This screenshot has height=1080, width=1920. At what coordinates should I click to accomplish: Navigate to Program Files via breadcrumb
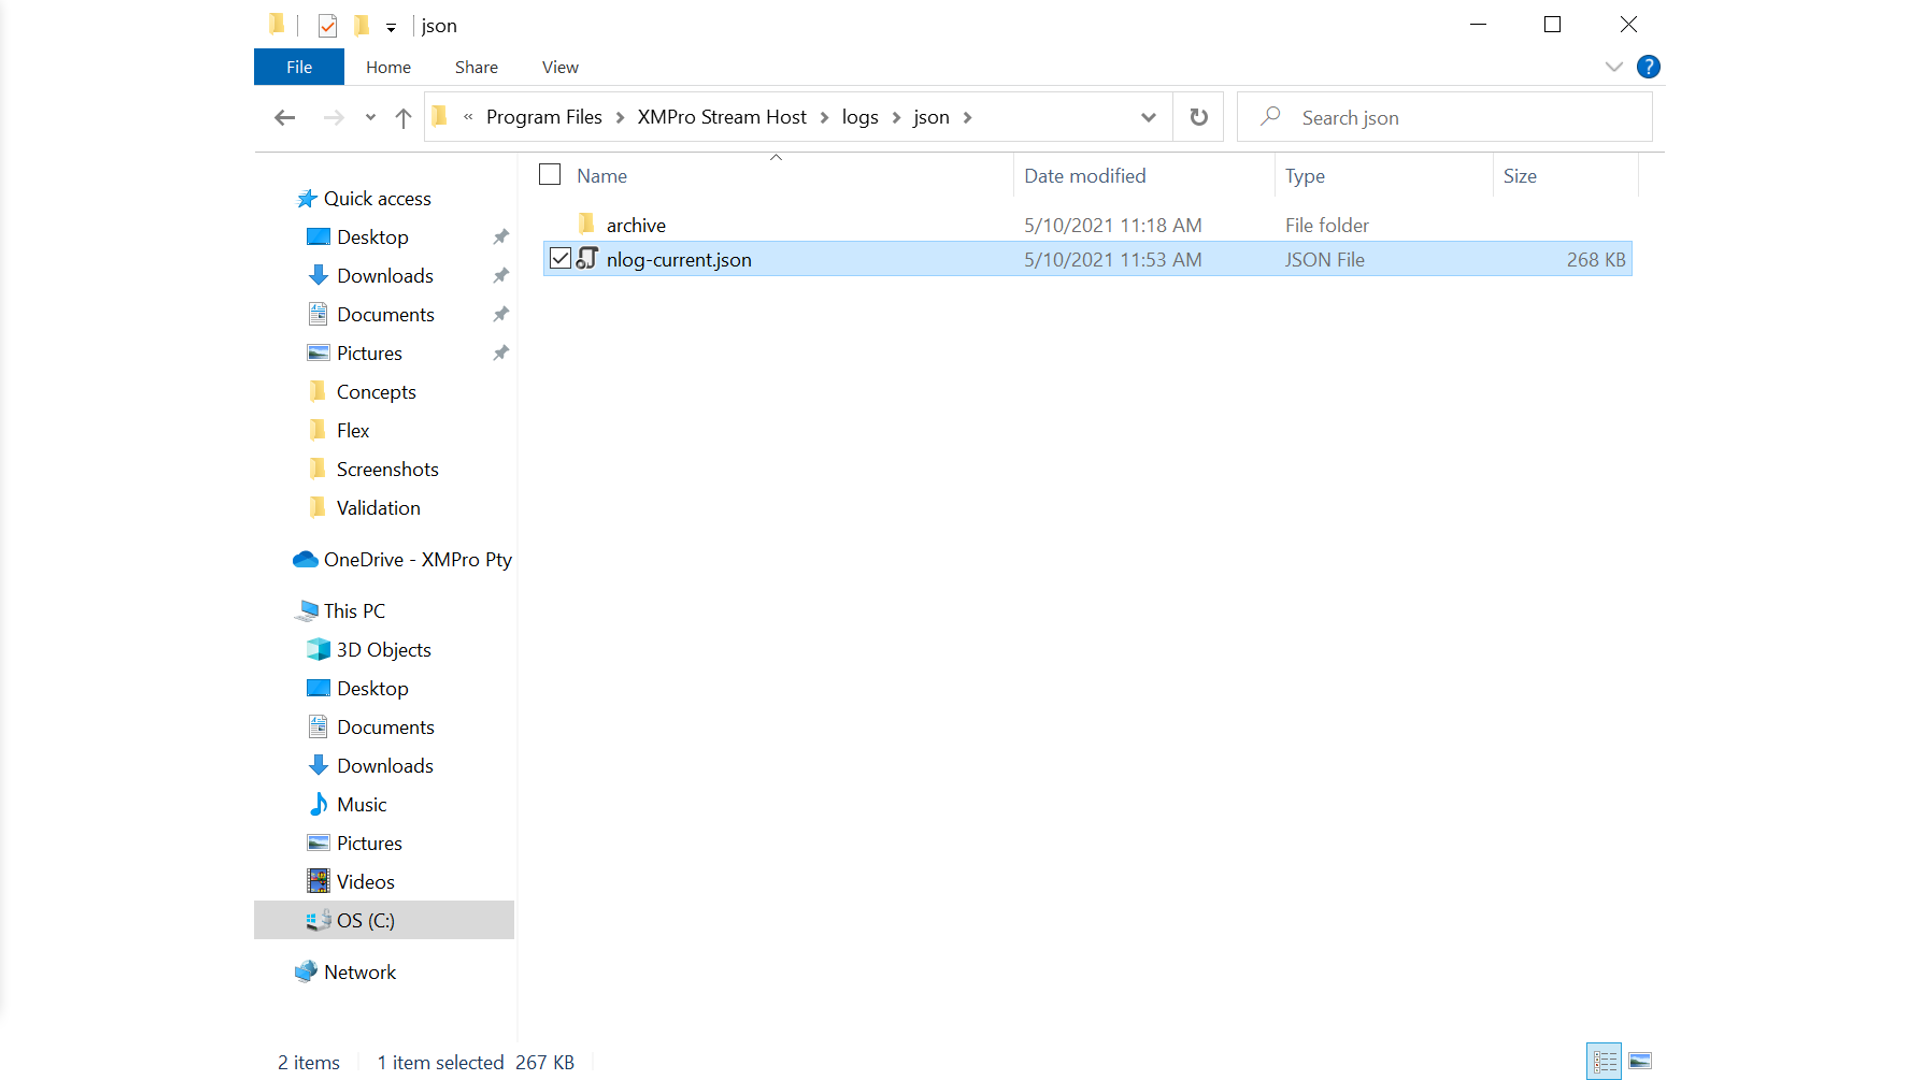click(543, 116)
